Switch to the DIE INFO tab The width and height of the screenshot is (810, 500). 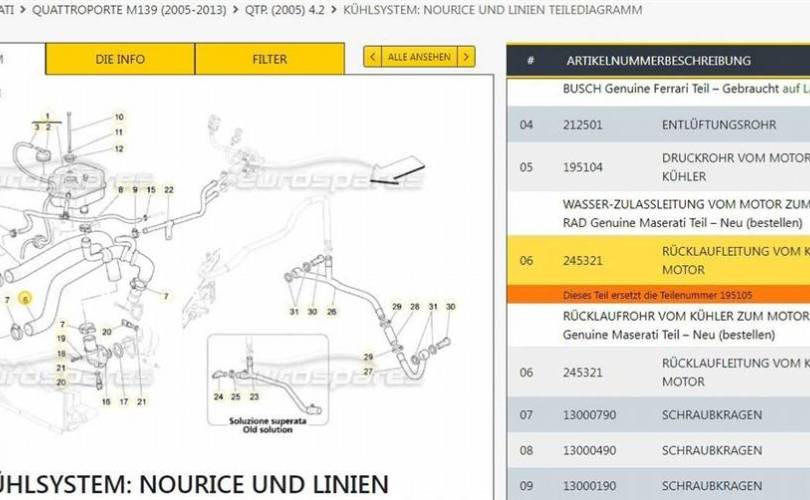120,59
